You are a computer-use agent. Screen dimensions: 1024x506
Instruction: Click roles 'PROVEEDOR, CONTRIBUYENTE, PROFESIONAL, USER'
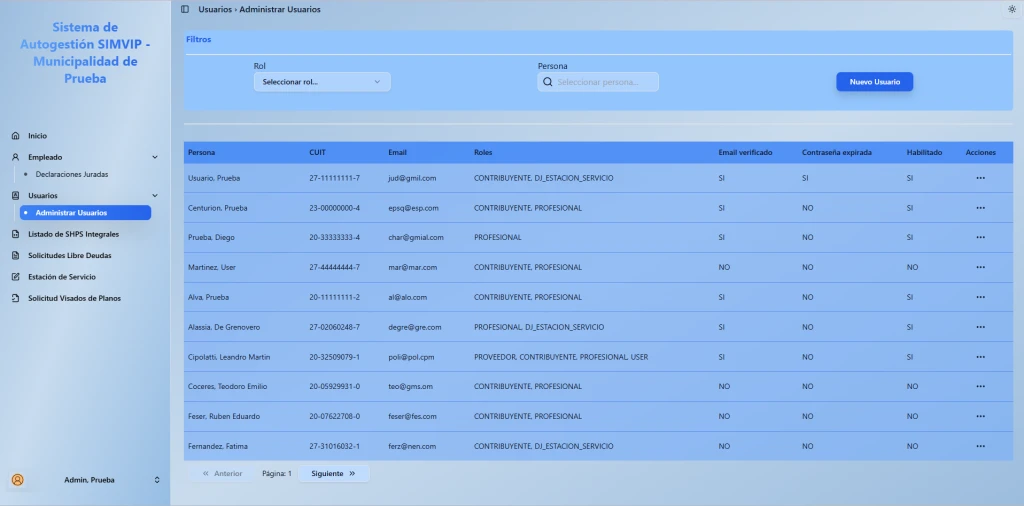point(561,357)
